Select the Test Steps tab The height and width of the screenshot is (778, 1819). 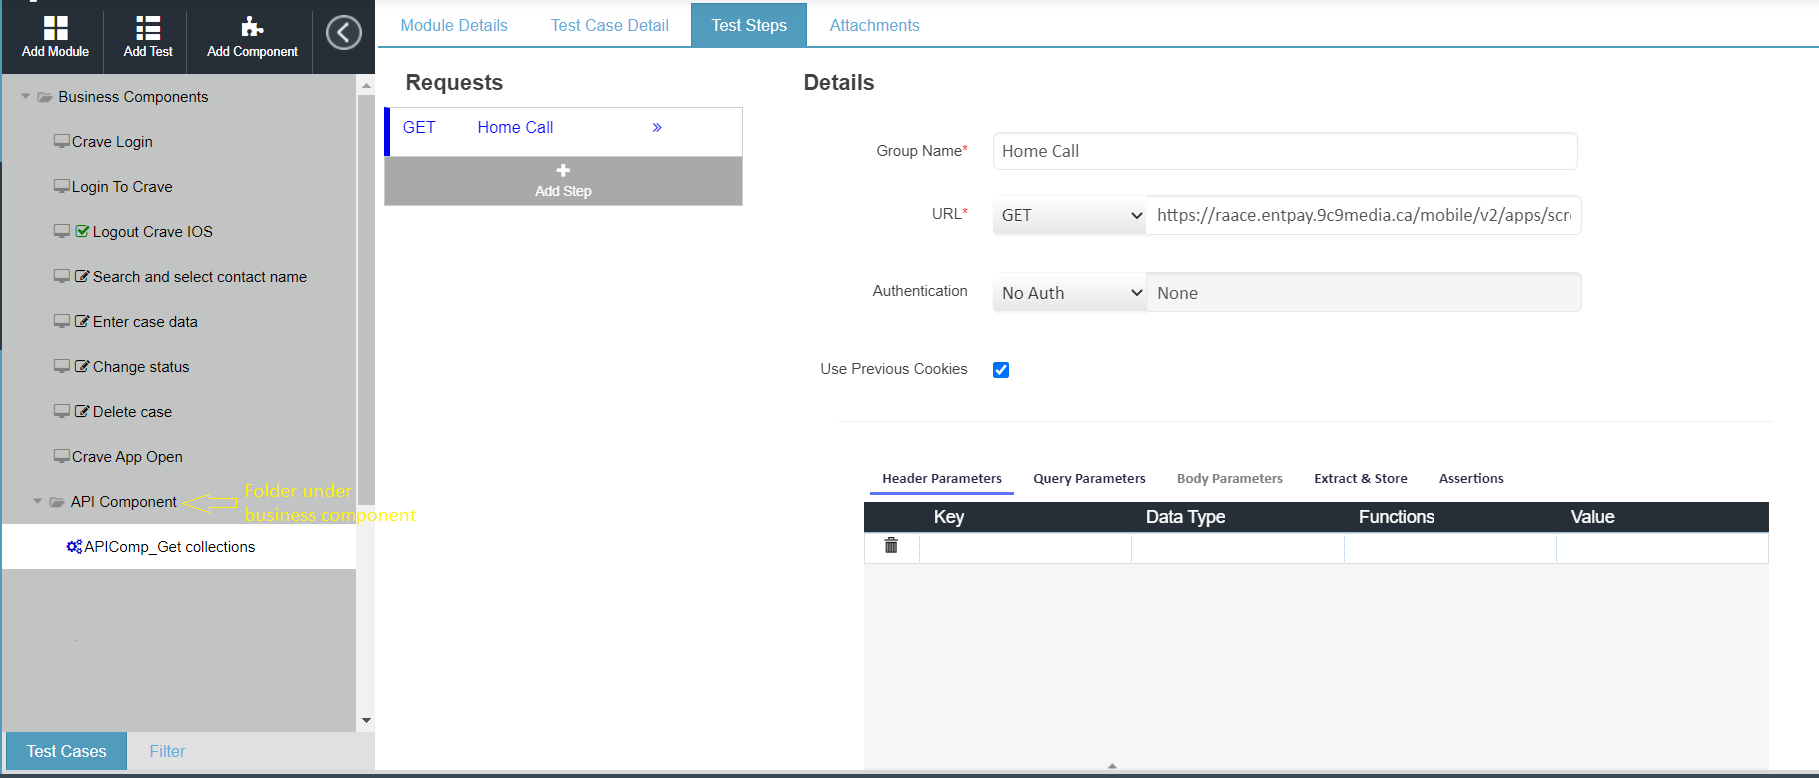pyautogui.click(x=749, y=25)
